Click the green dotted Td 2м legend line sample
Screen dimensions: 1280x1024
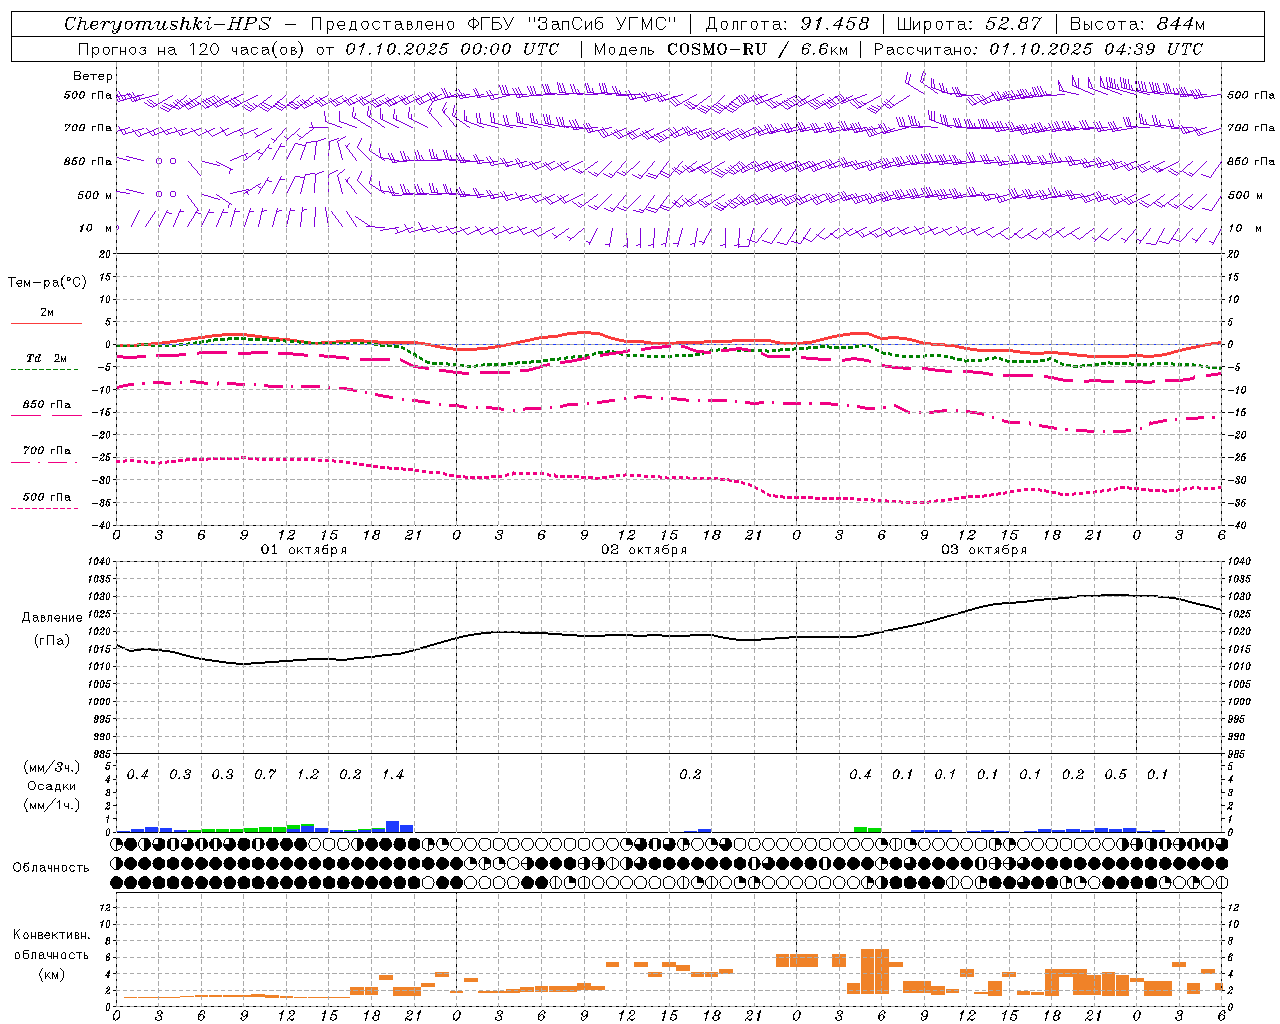pos(44,369)
